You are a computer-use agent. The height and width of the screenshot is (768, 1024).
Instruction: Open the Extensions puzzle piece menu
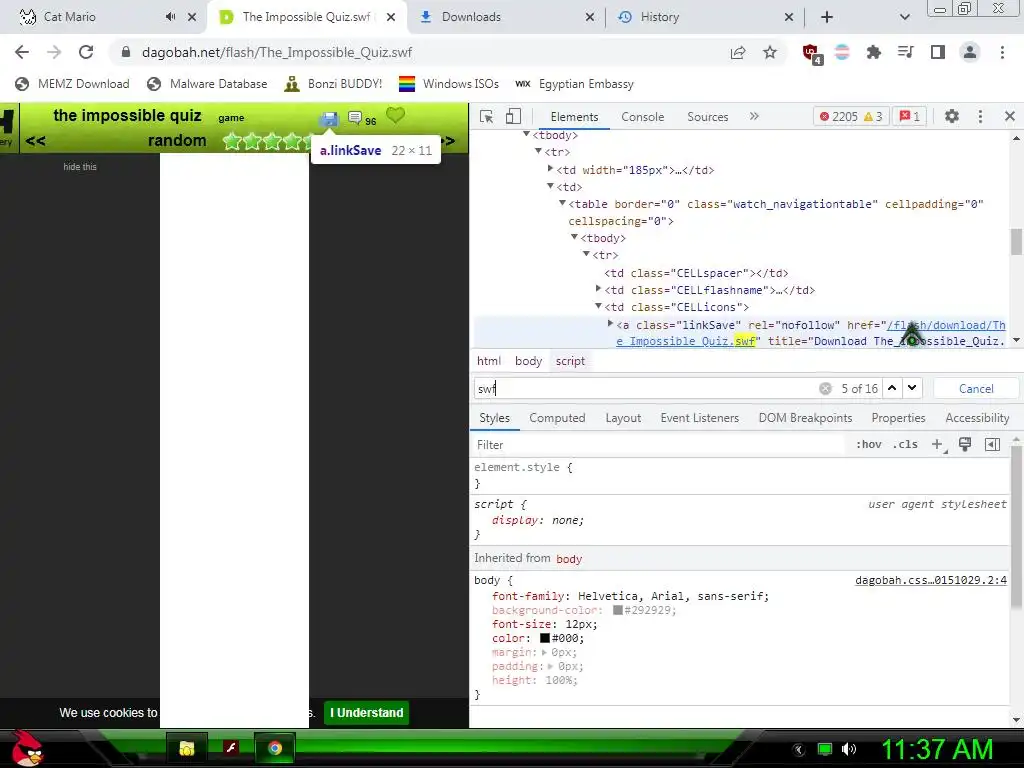(874, 52)
